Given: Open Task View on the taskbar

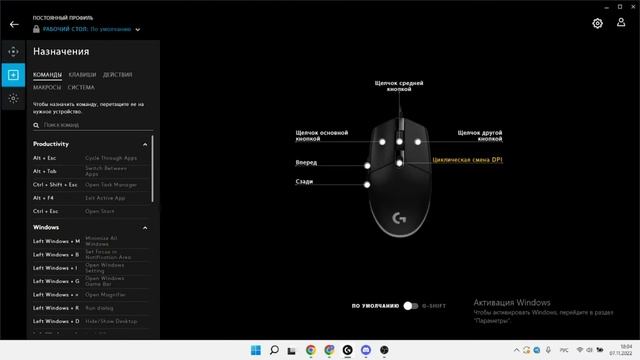Looking at the screenshot, I should (291, 351).
